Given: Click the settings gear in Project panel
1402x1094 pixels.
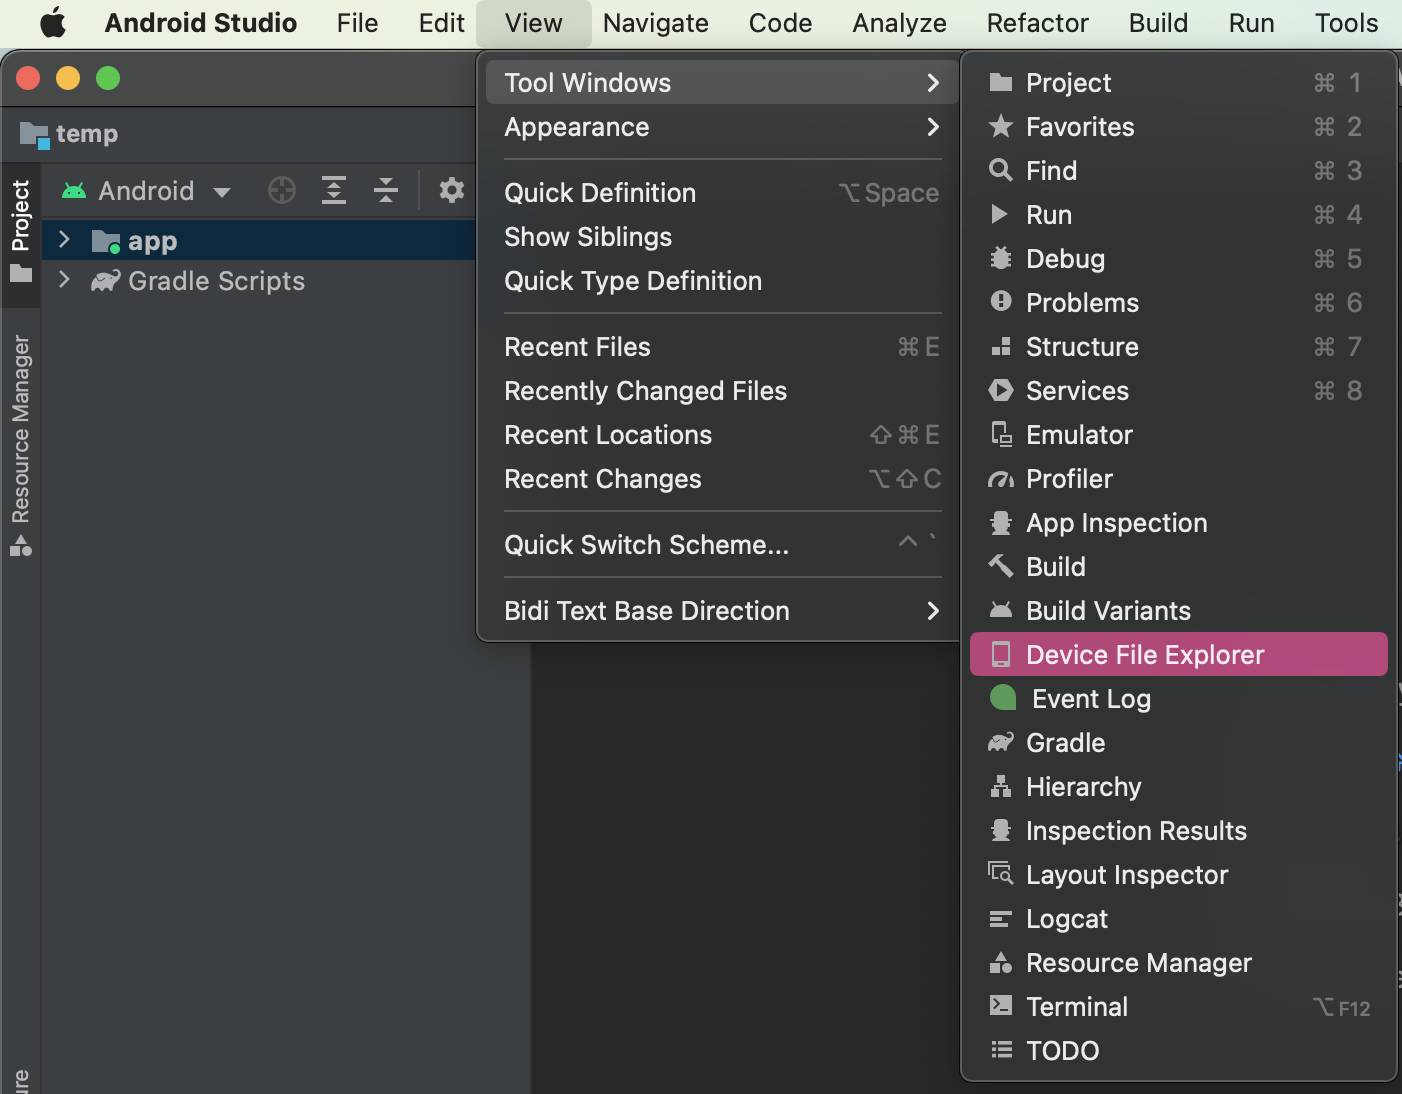Looking at the screenshot, I should (x=452, y=190).
